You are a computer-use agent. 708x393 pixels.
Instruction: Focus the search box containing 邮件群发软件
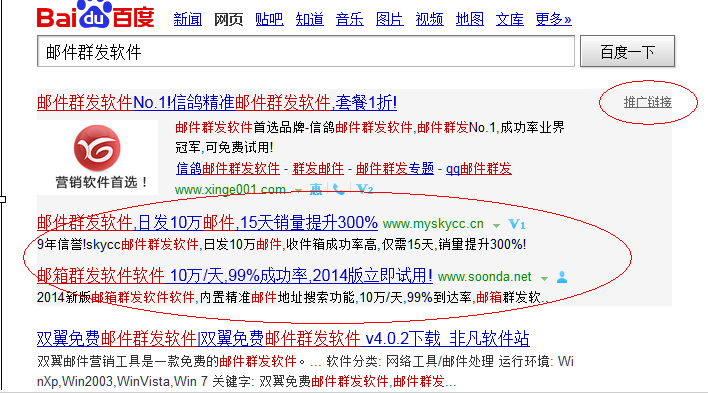(306, 51)
